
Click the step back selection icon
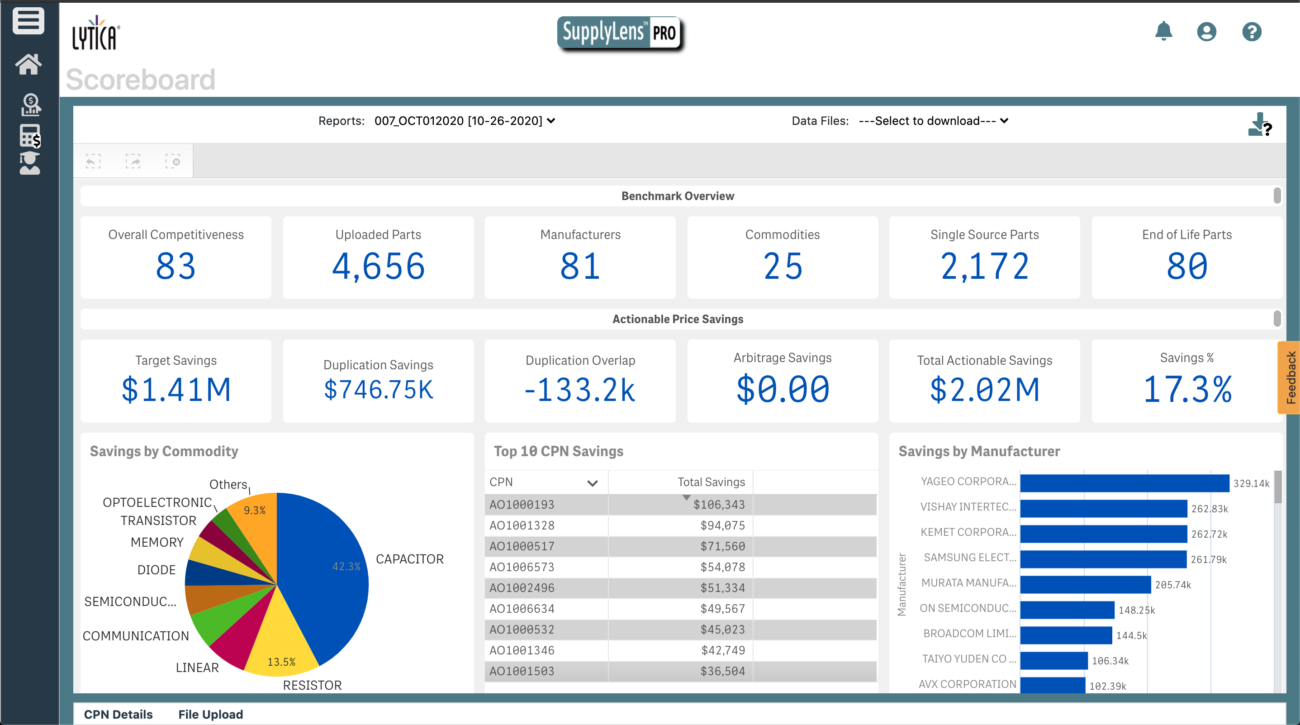coord(93,161)
